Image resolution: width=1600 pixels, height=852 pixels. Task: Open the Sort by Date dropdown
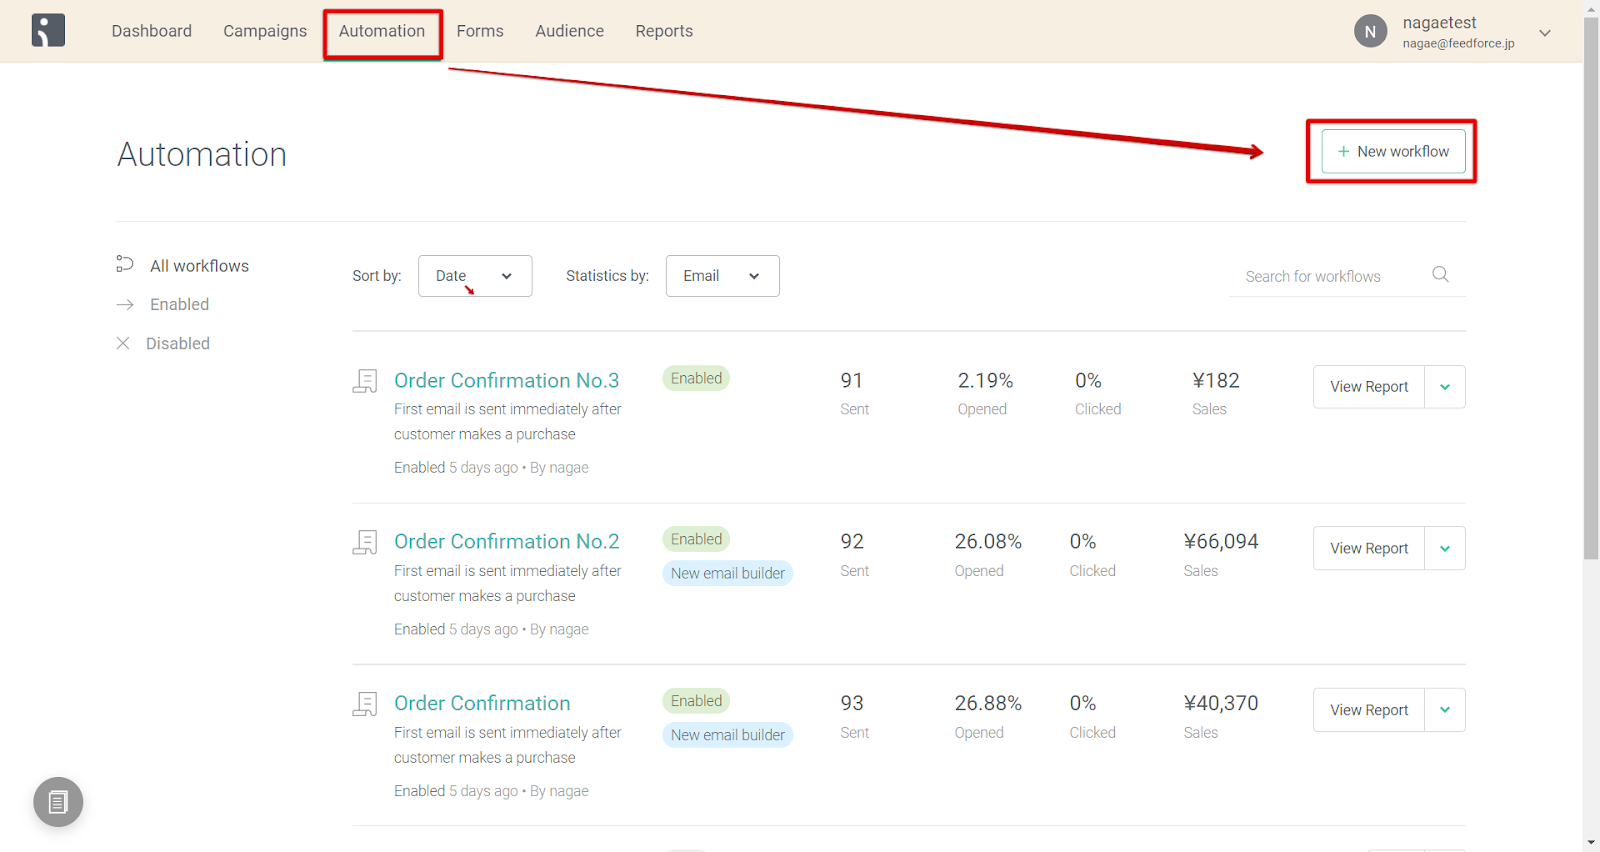[475, 276]
